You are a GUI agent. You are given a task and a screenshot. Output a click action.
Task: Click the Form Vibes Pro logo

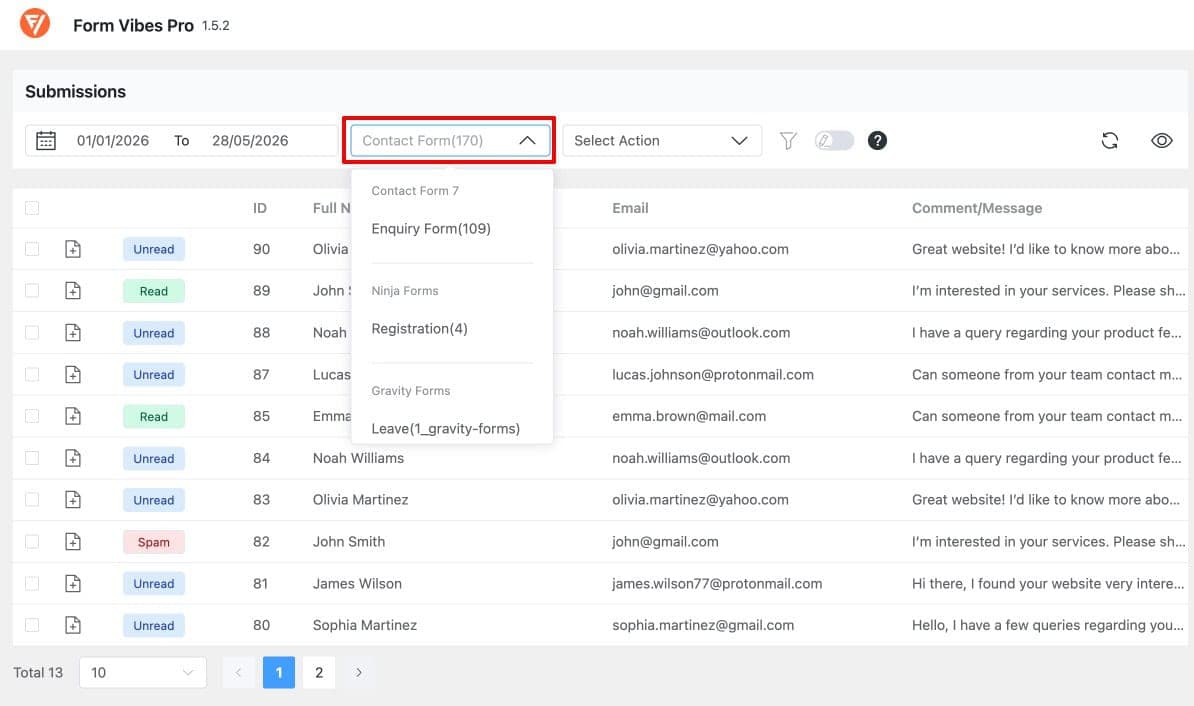(x=34, y=24)
